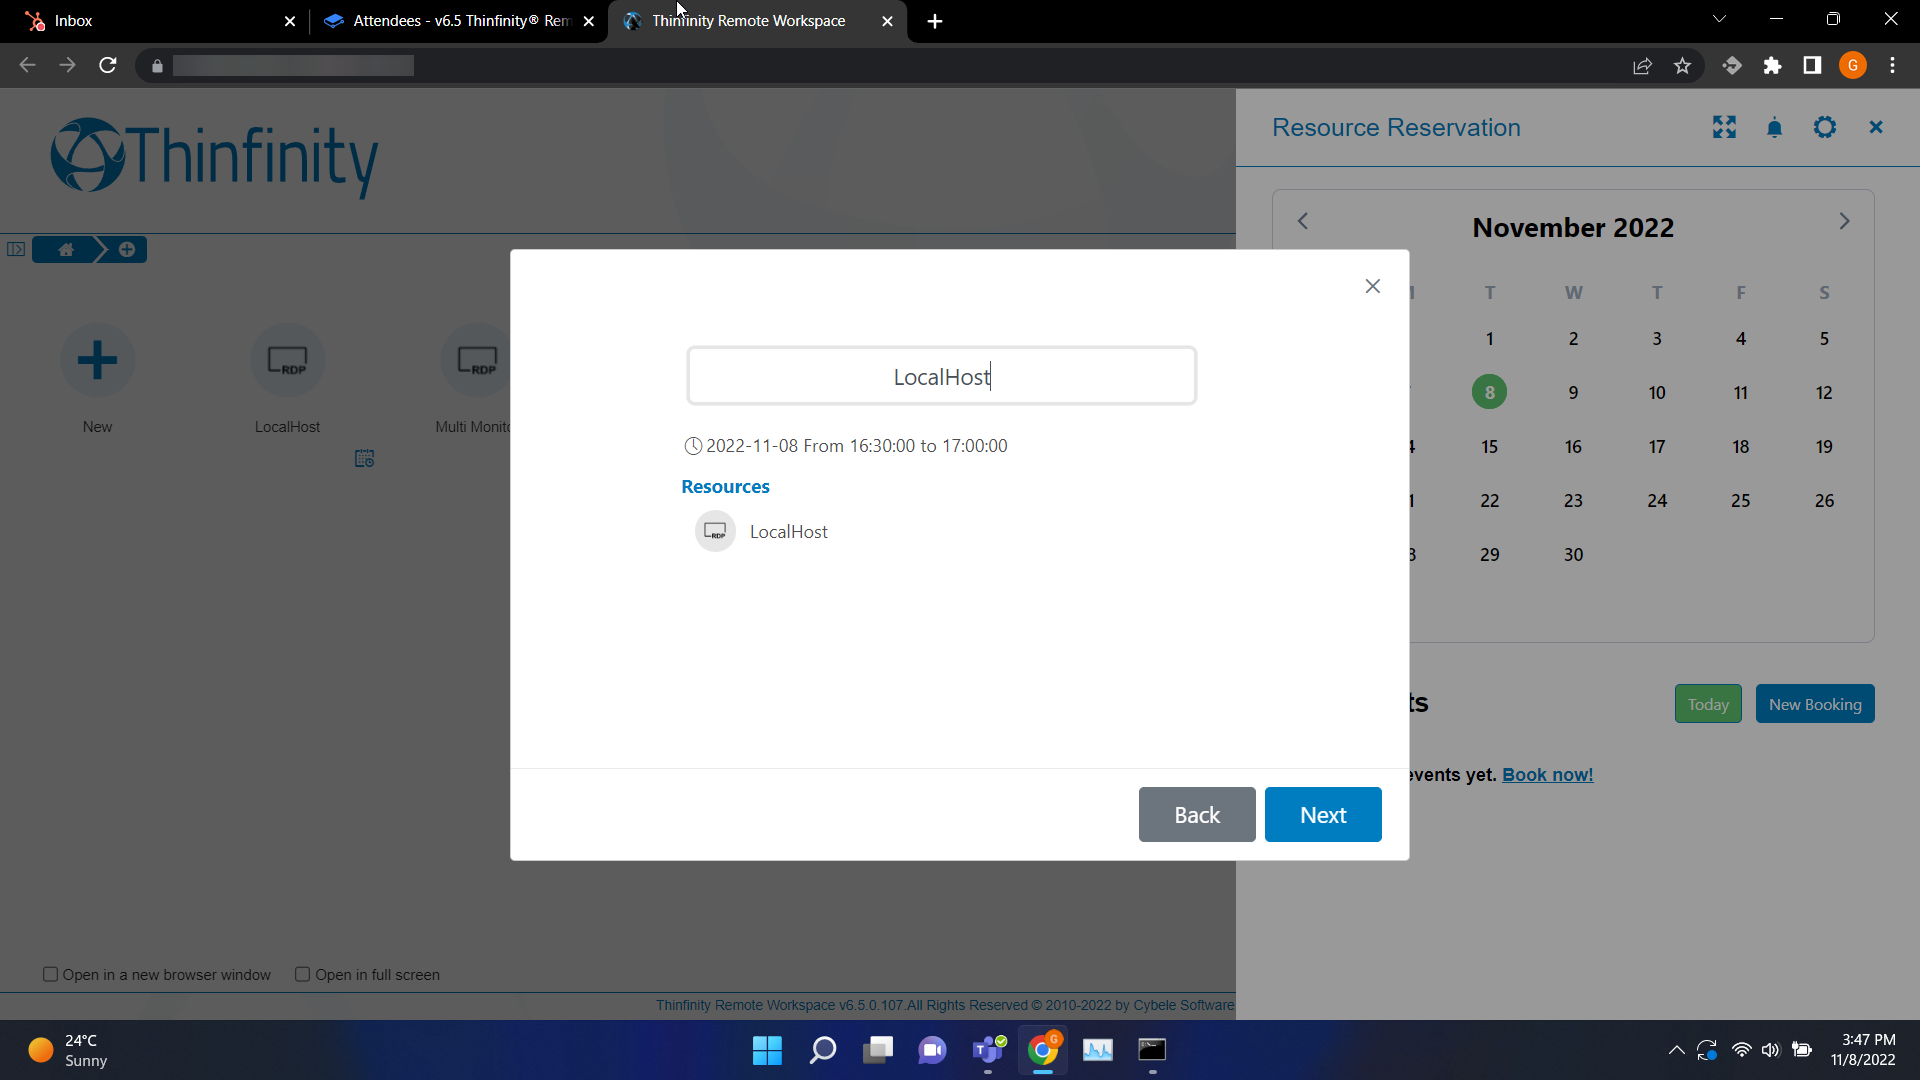Enable Open in full screen checkbox

point(302,974)
